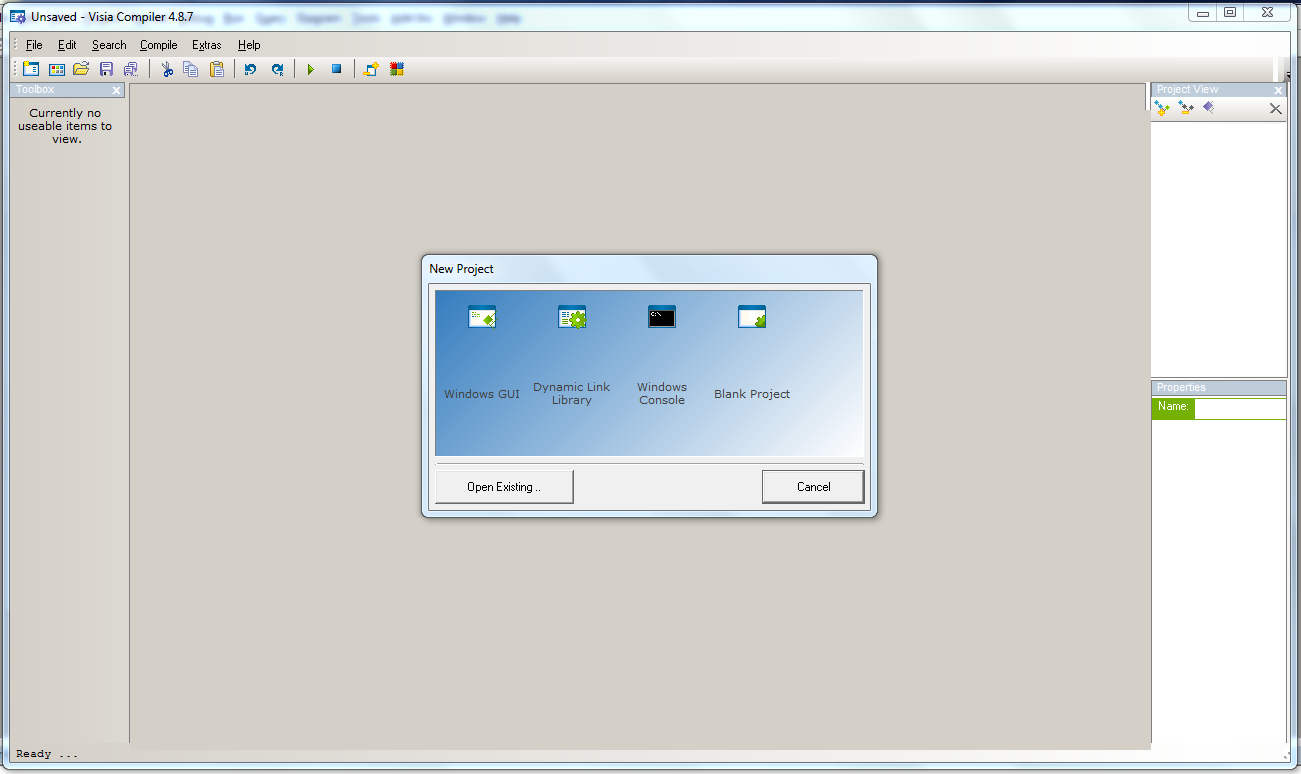Open the Extras menu

click(206, 45)
